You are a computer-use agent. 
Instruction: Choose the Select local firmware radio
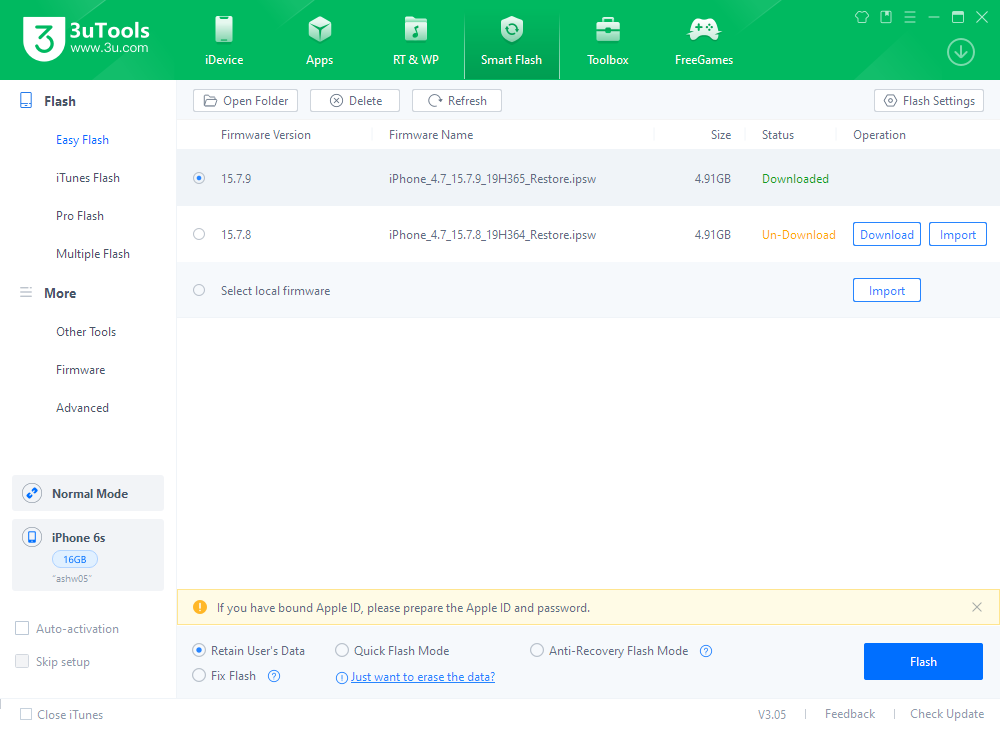pyautogui.click(x=199, y=291)
